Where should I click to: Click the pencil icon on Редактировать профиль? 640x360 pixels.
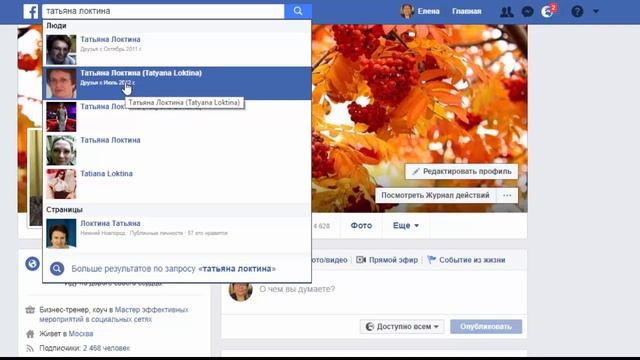click(416, 171)
